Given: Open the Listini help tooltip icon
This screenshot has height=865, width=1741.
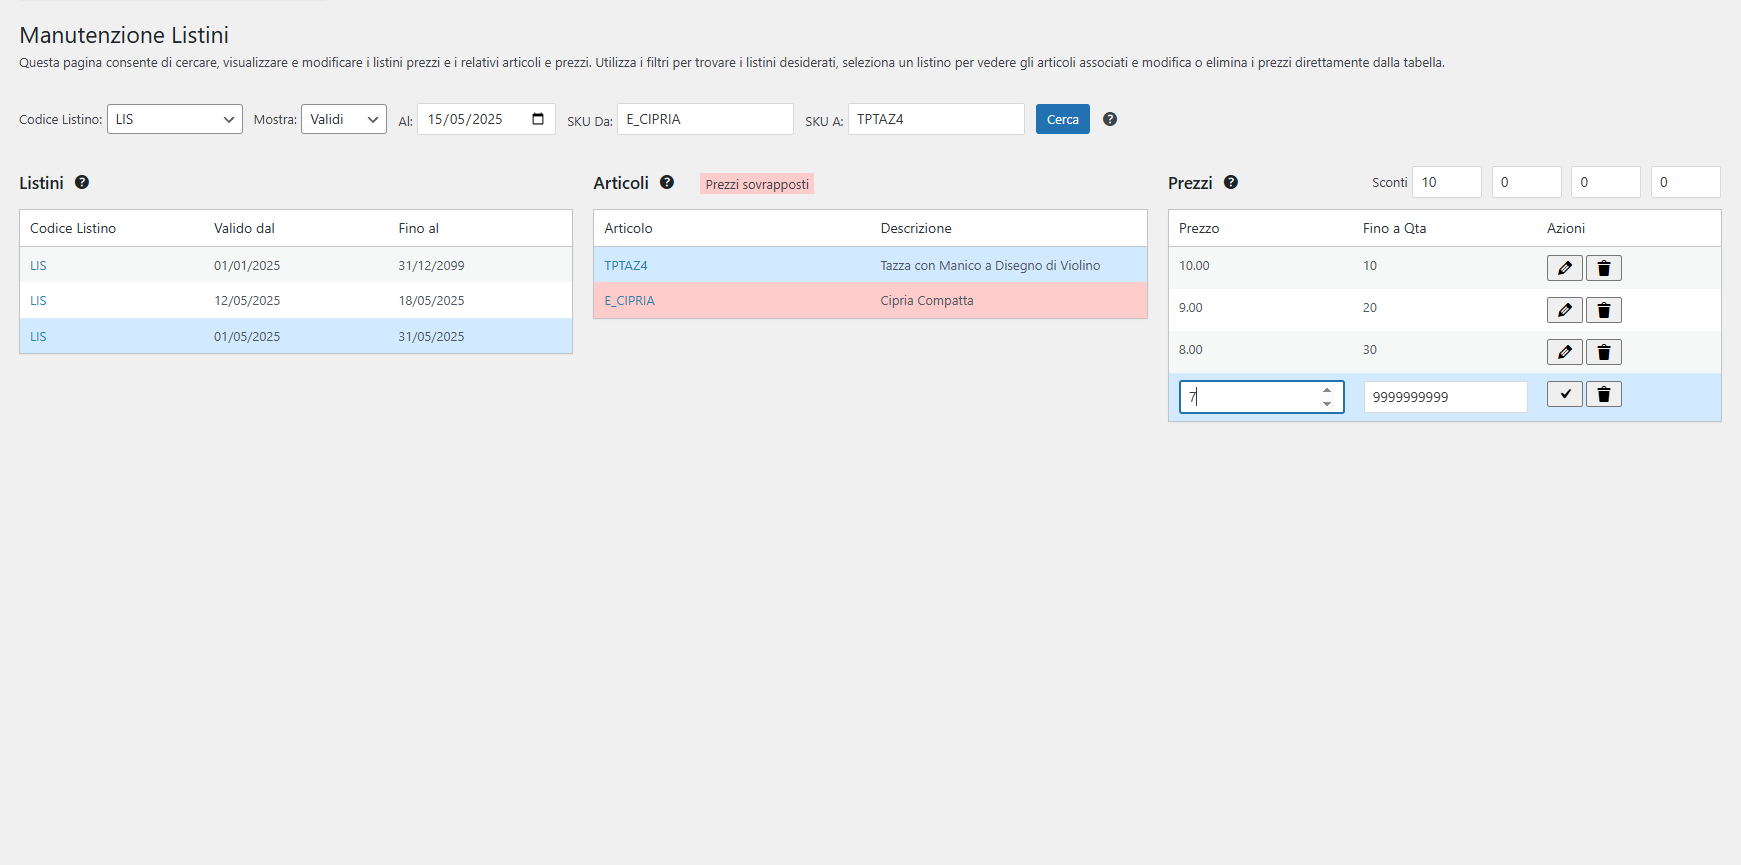Looking at the screenshot, I should [x=82, y=182].
